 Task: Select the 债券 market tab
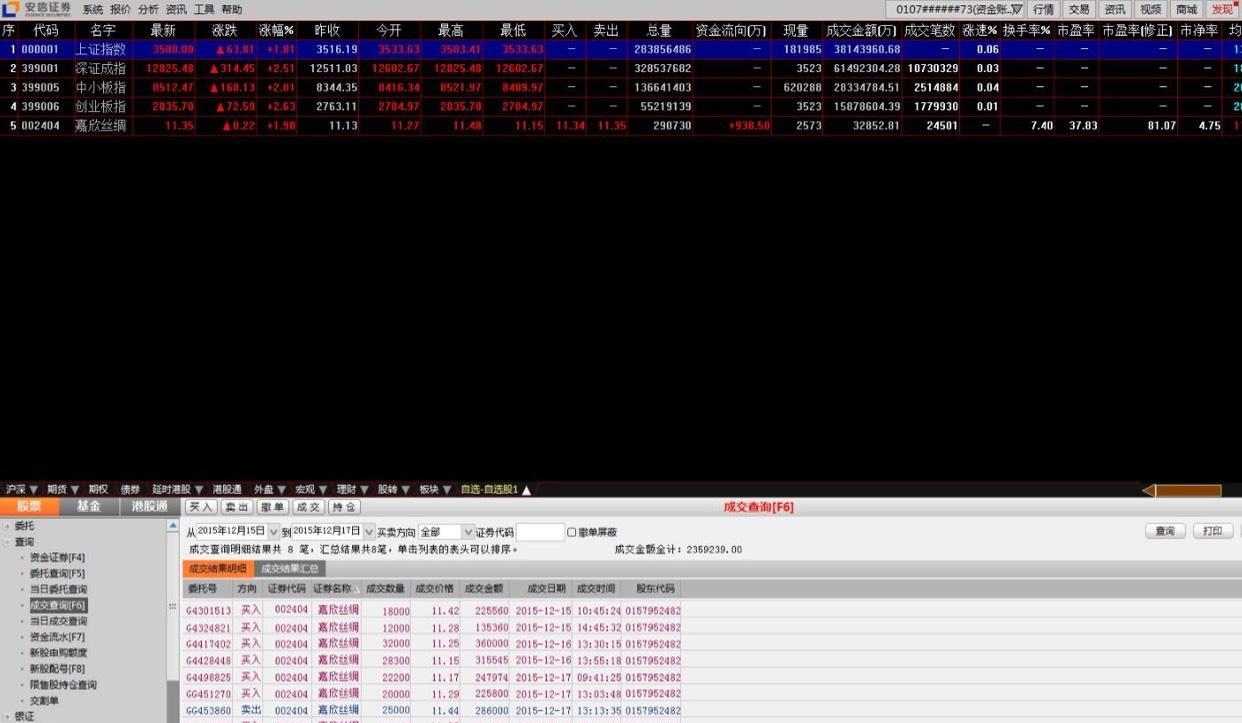click(x=130, y=490)
